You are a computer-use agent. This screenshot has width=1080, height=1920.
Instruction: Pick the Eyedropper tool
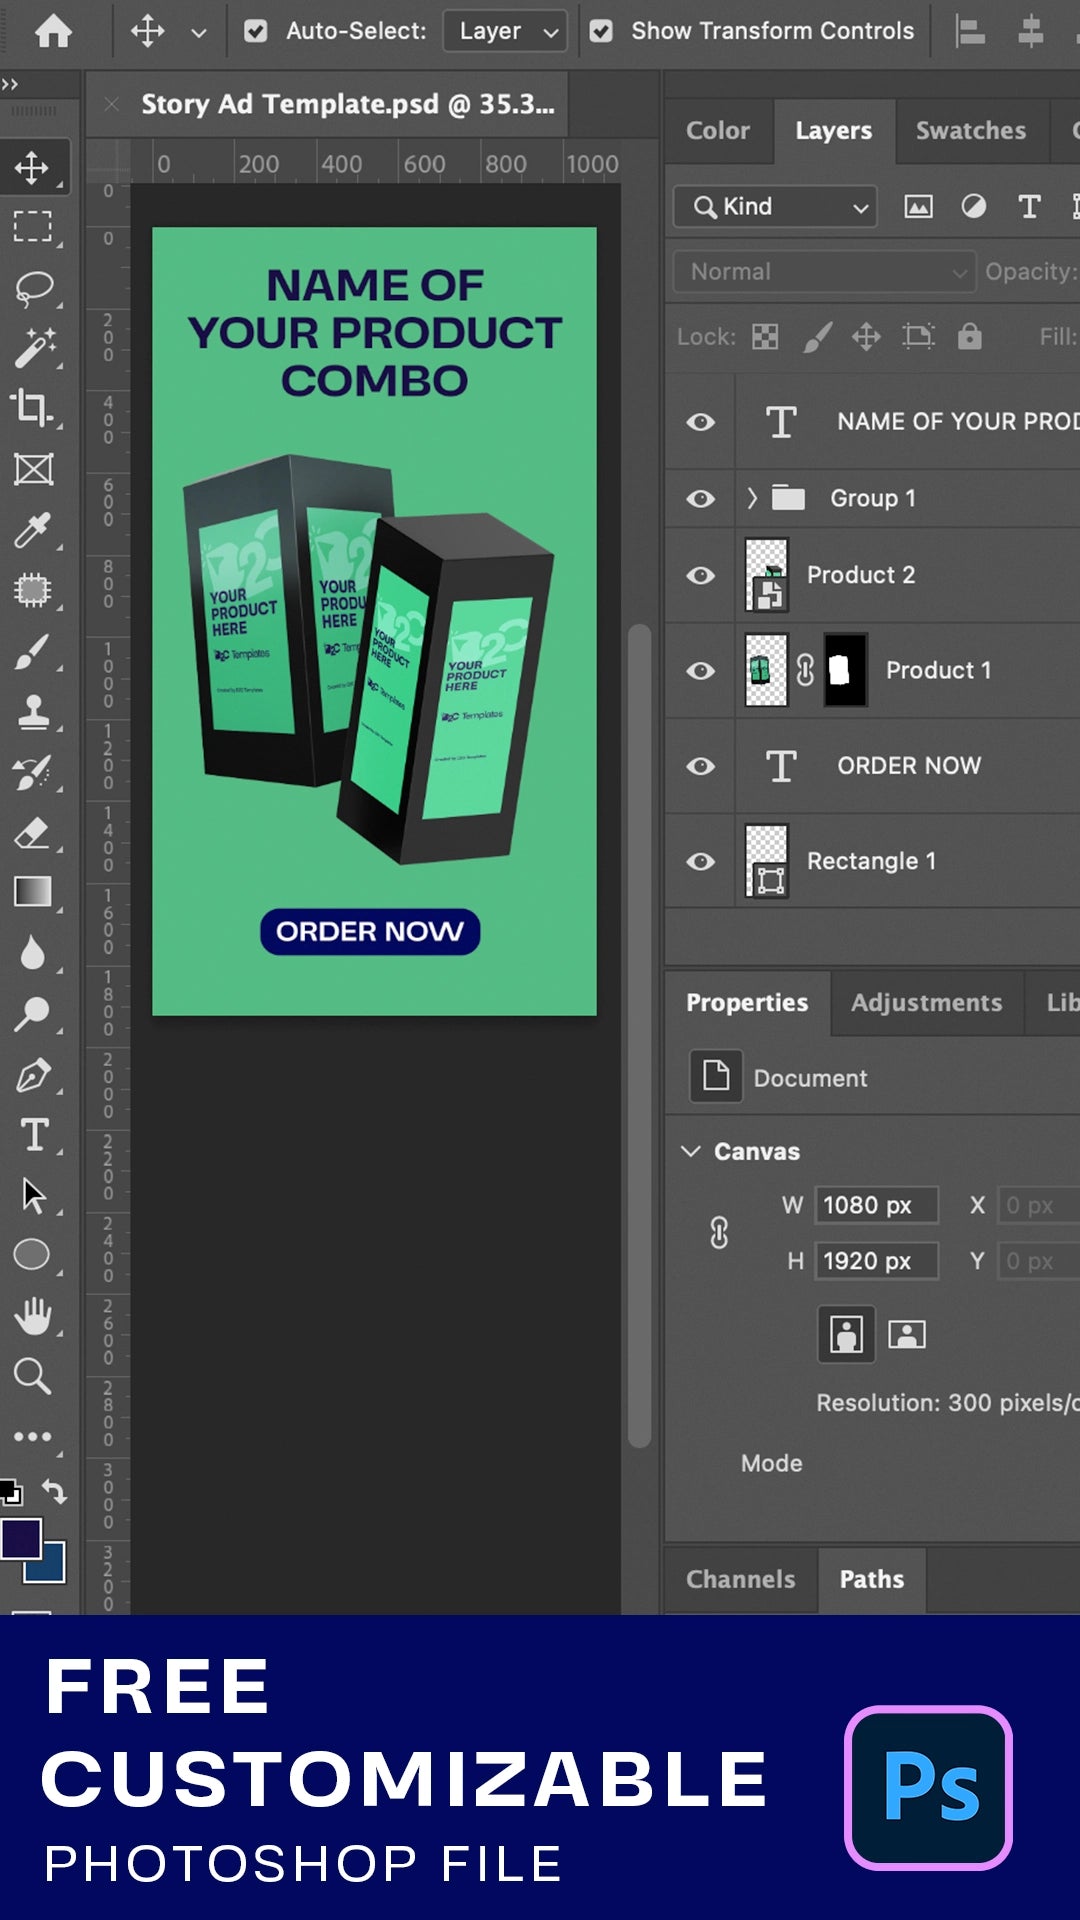(x=33, y=530)
